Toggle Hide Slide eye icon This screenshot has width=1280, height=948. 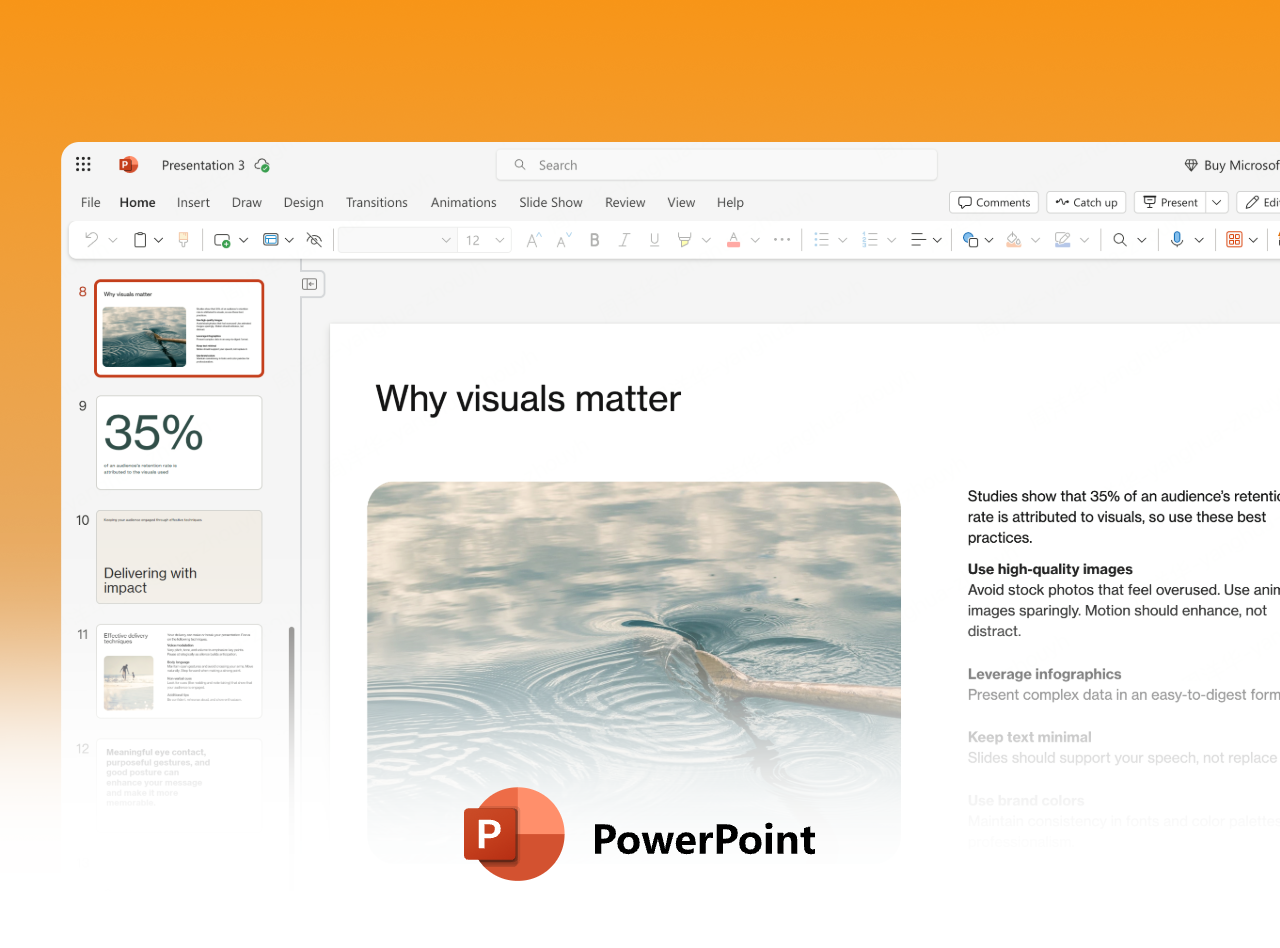(314, 240)
